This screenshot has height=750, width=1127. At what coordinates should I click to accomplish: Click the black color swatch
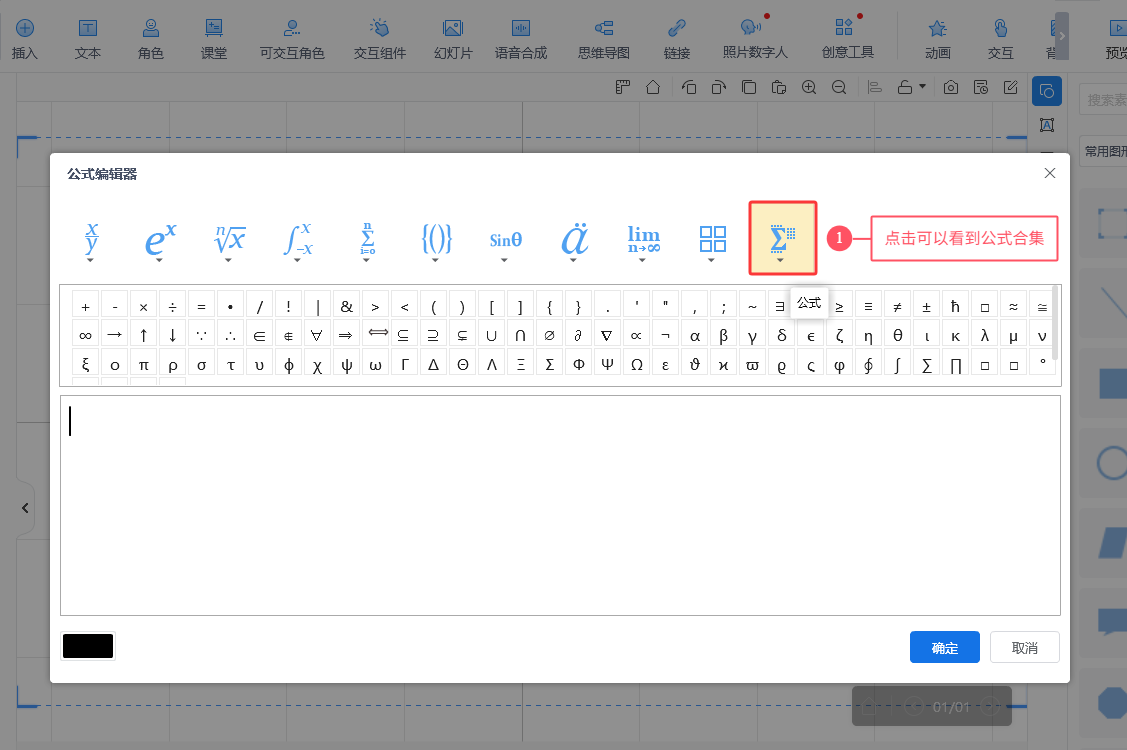coord(88,647)
